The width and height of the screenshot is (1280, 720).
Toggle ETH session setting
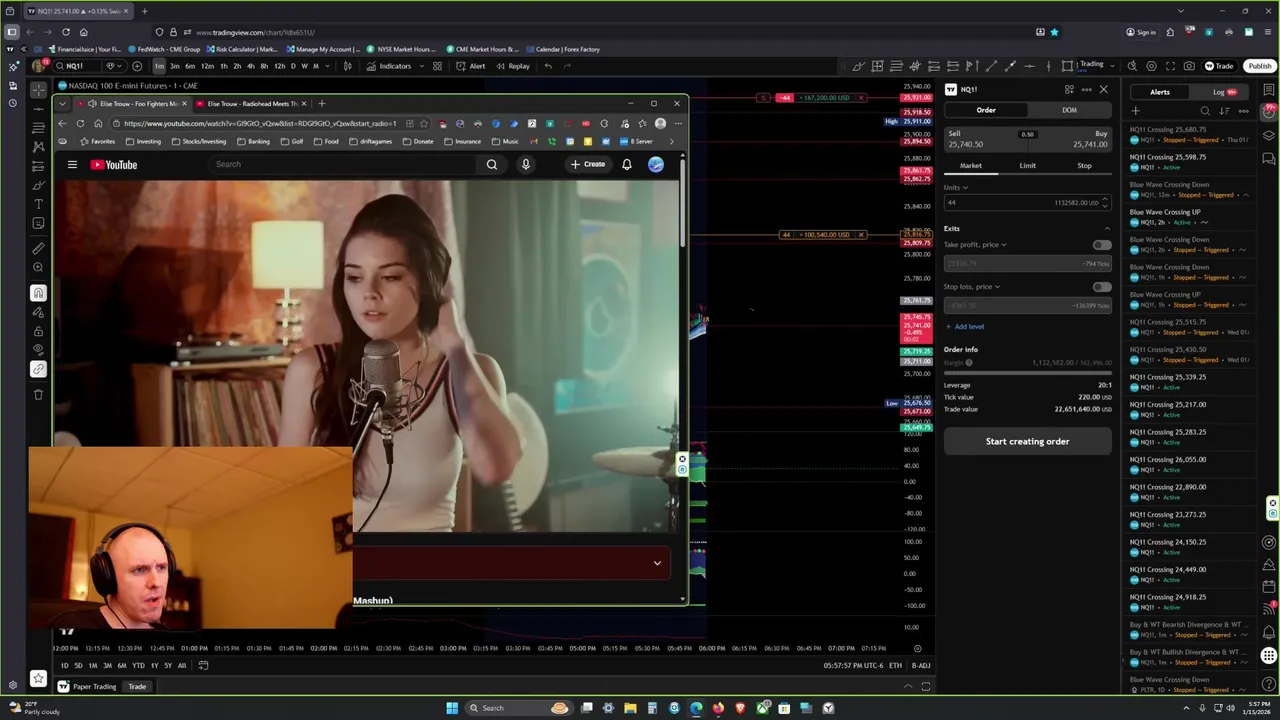point(895,666)
